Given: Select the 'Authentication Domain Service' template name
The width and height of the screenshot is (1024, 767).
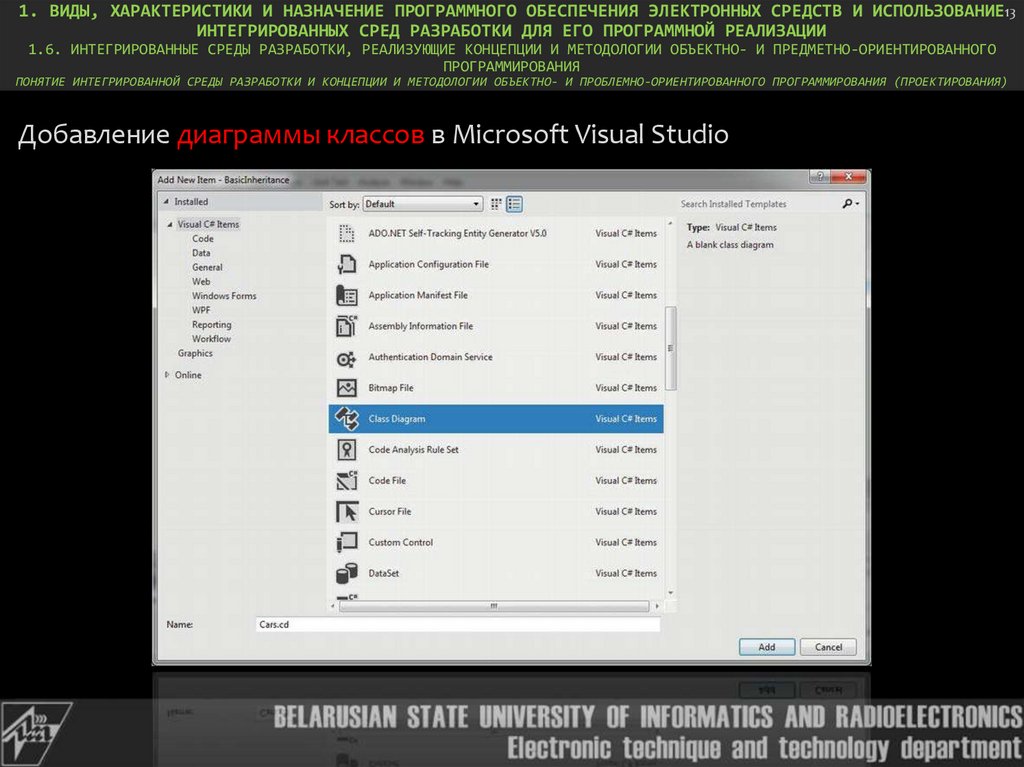Looking at the screenshot, I should click(x=430, y=357).
